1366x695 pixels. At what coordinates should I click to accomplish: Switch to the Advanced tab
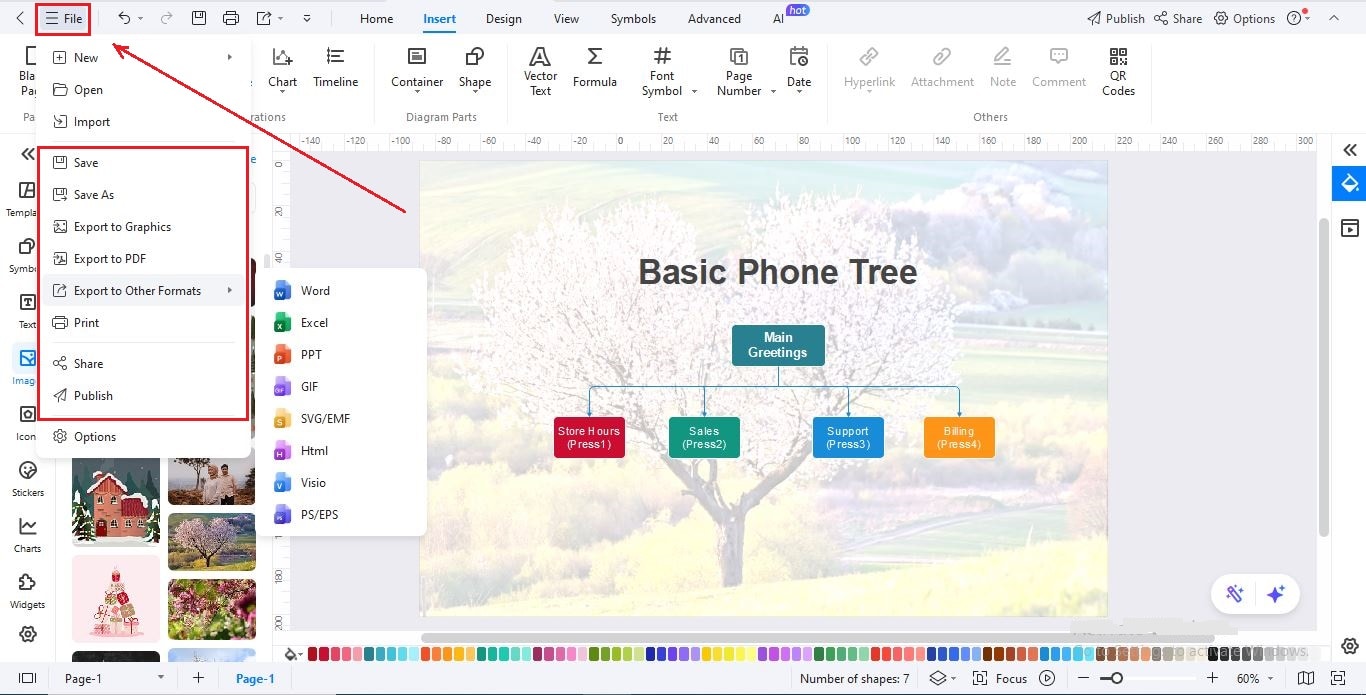click(x=714, y=18)
